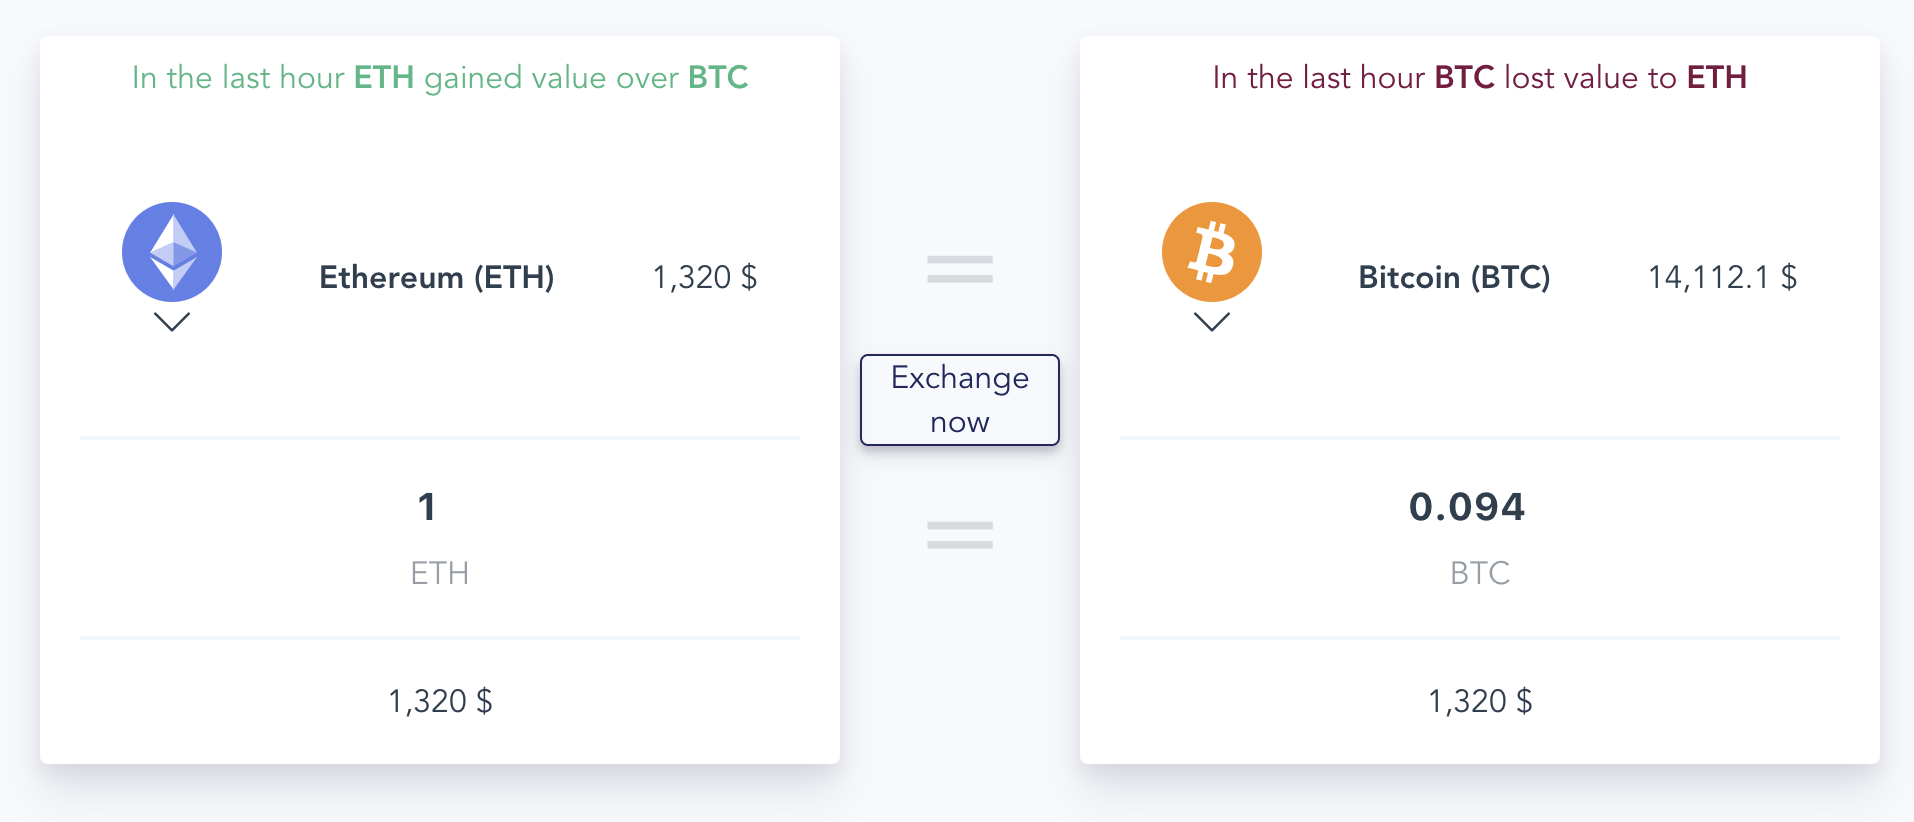Click the Bitcoin coin logo

(1212, 252)
